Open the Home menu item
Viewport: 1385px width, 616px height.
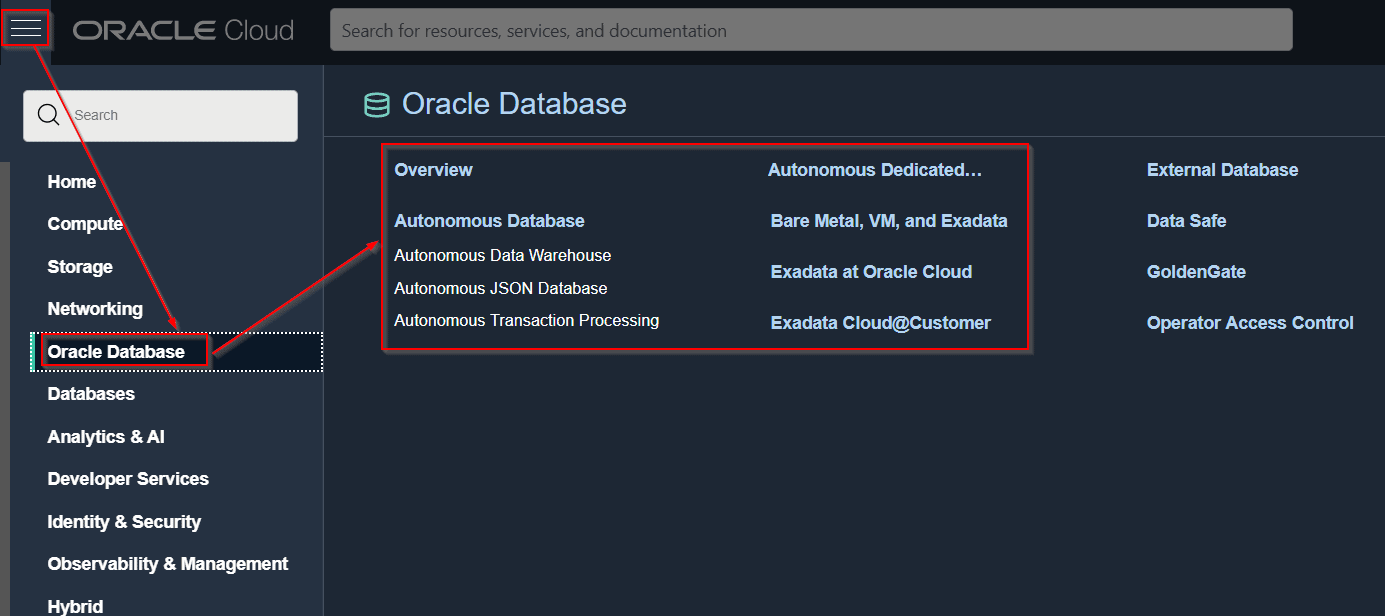[72, 182]
